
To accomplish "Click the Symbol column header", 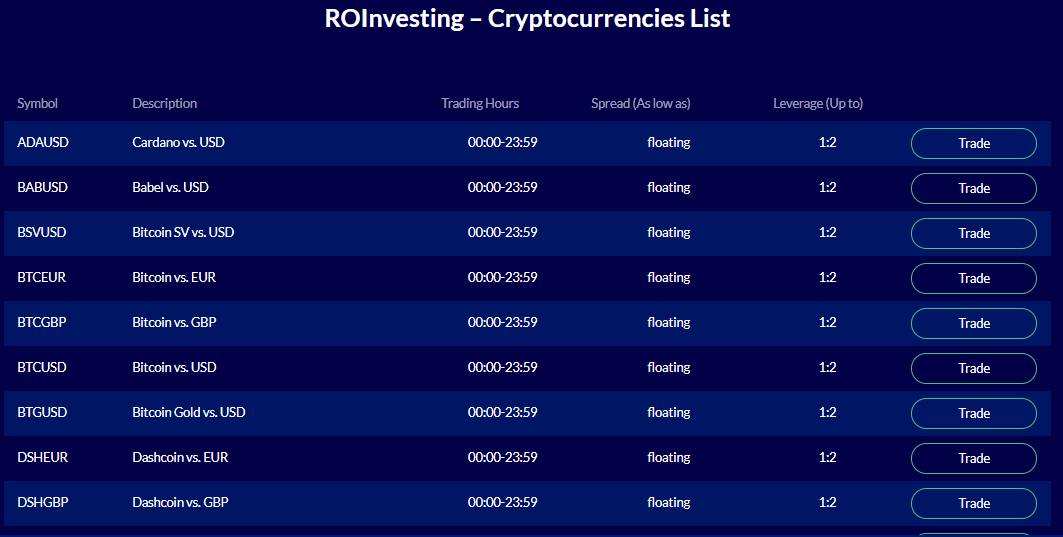I will click(37, 103).
